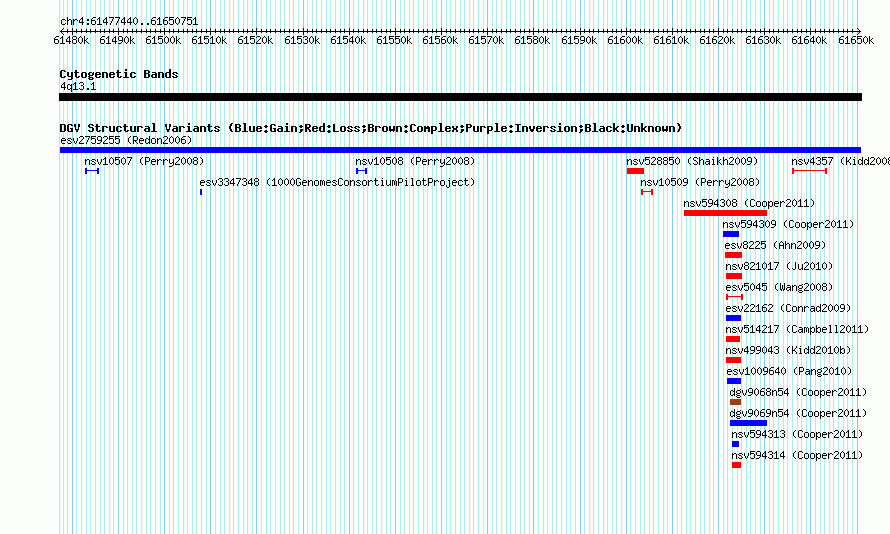Open esv1009640 (Pang2010) variant label

[x=790, y=371]
